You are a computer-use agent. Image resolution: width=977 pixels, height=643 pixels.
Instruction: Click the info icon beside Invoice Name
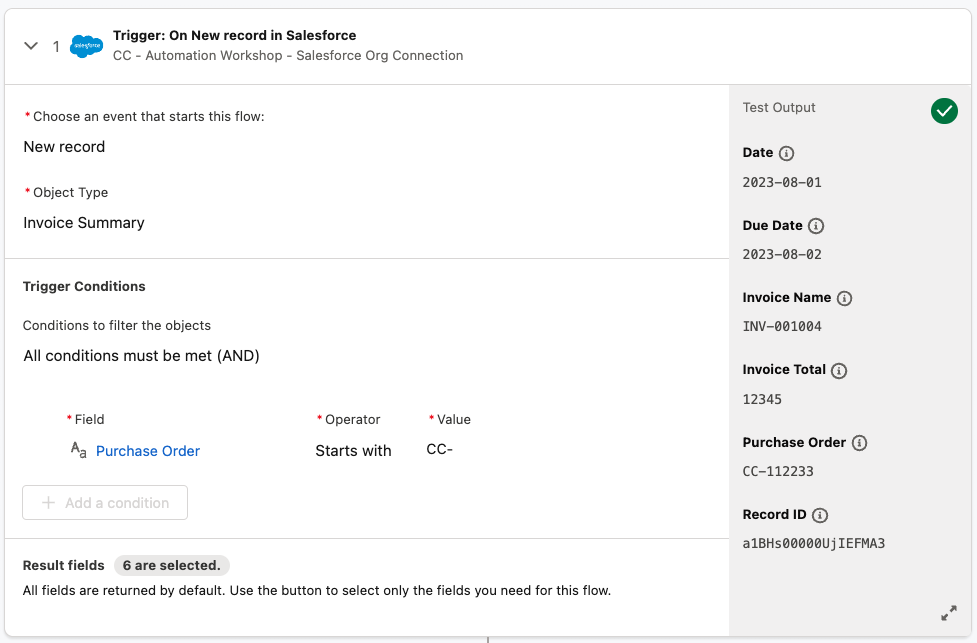click(x=844, y=298)
